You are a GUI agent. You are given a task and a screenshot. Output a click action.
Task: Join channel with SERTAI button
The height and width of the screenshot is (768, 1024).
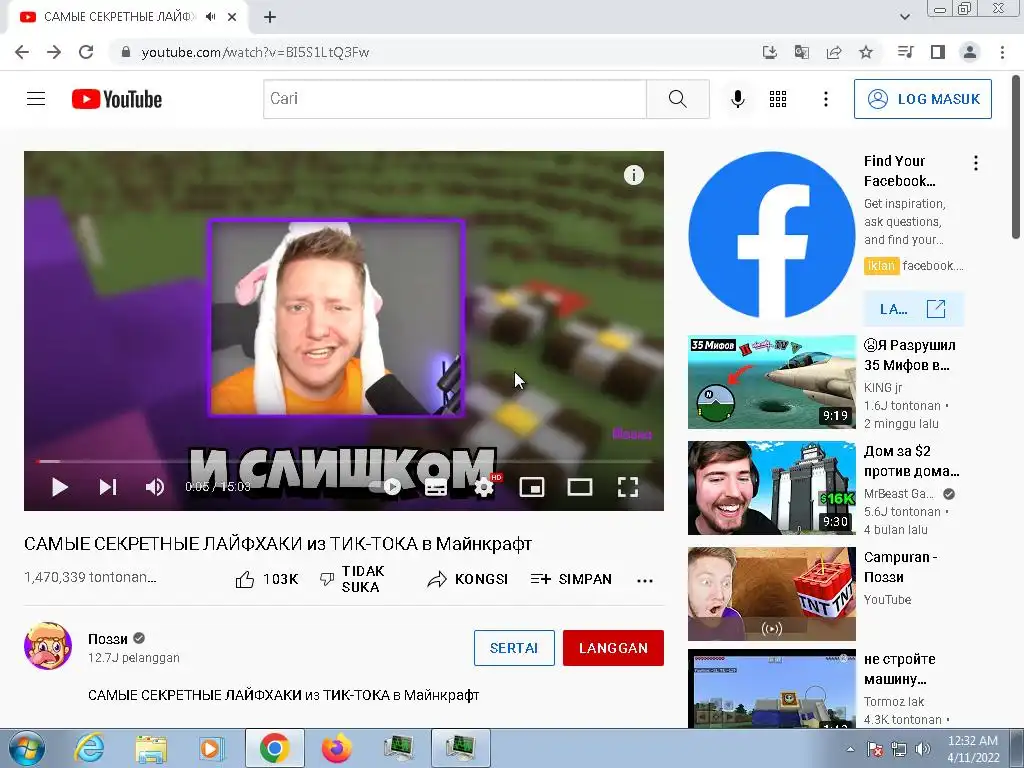pyautogui.click(x=514, y=648)
